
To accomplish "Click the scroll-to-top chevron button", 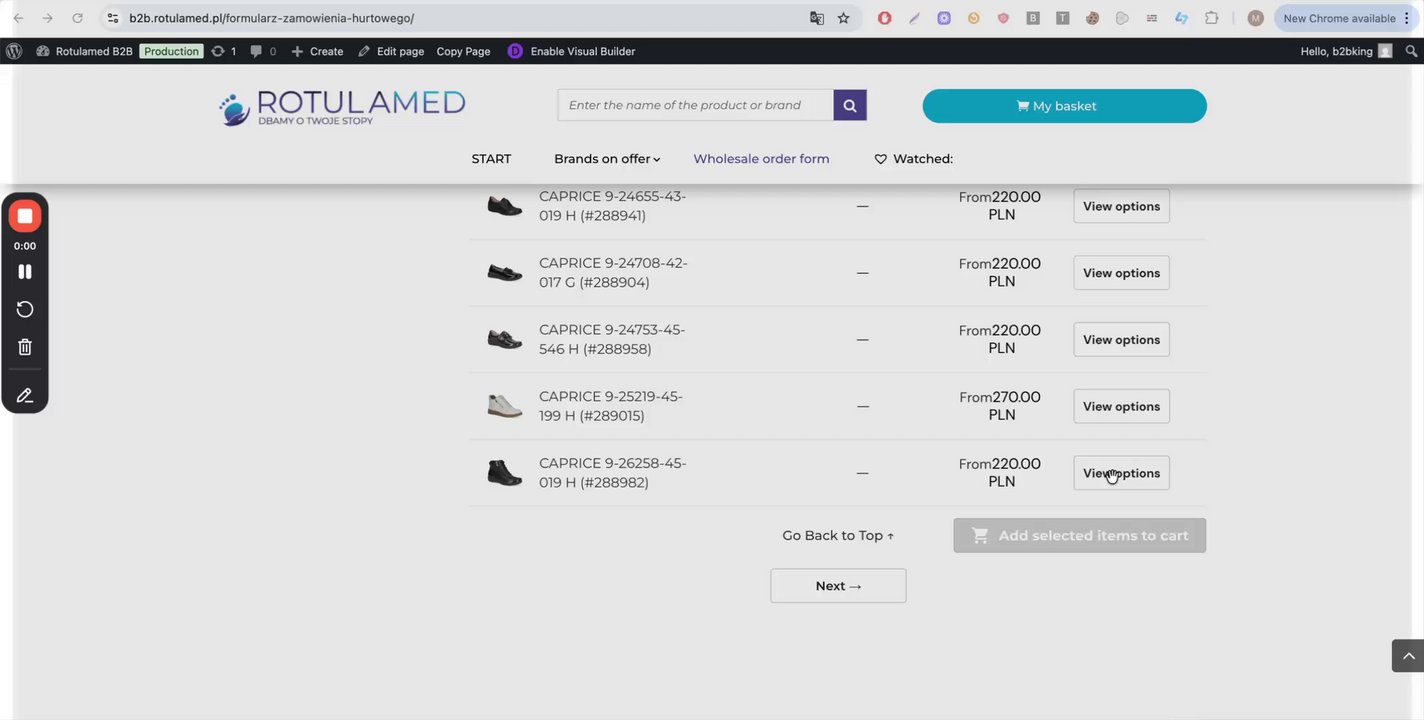I will pos(1408,656).
